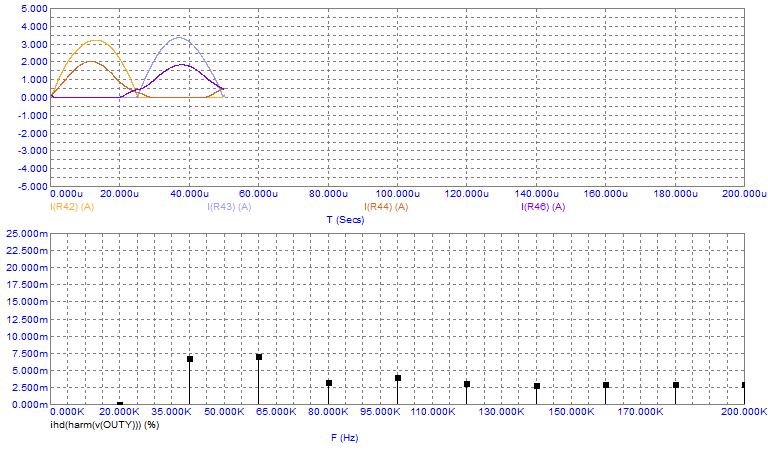This screenshot has width=768, height=453.
Task: Click the 12.500m distortion axis label
Action: pos(27,319)
